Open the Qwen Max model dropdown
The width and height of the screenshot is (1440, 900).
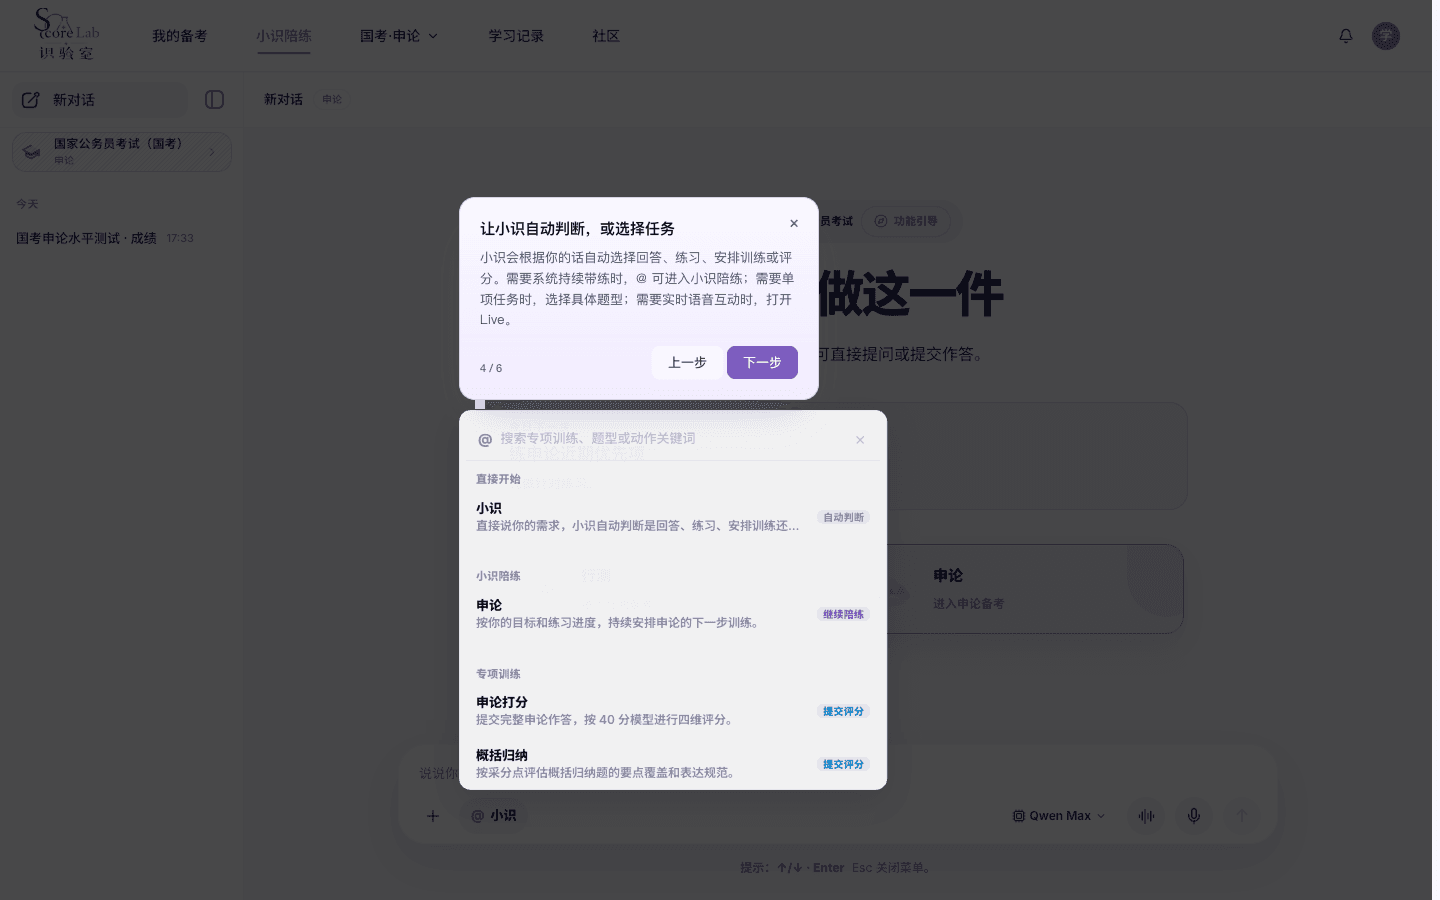pos(1059,816)
